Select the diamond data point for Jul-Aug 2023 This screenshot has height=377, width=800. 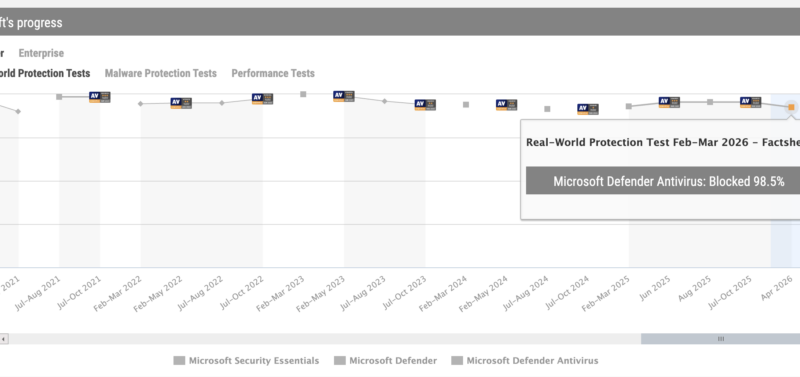click(385, 102)
